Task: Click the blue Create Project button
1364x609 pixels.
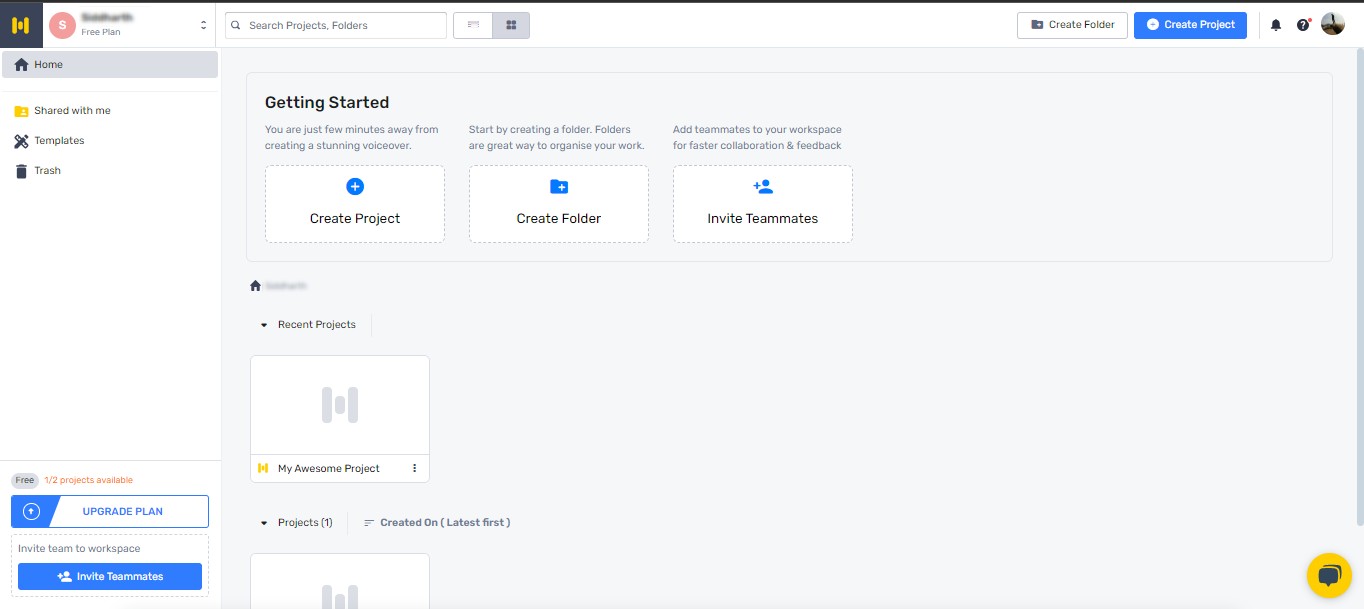Action: (x=1190, y=25)
